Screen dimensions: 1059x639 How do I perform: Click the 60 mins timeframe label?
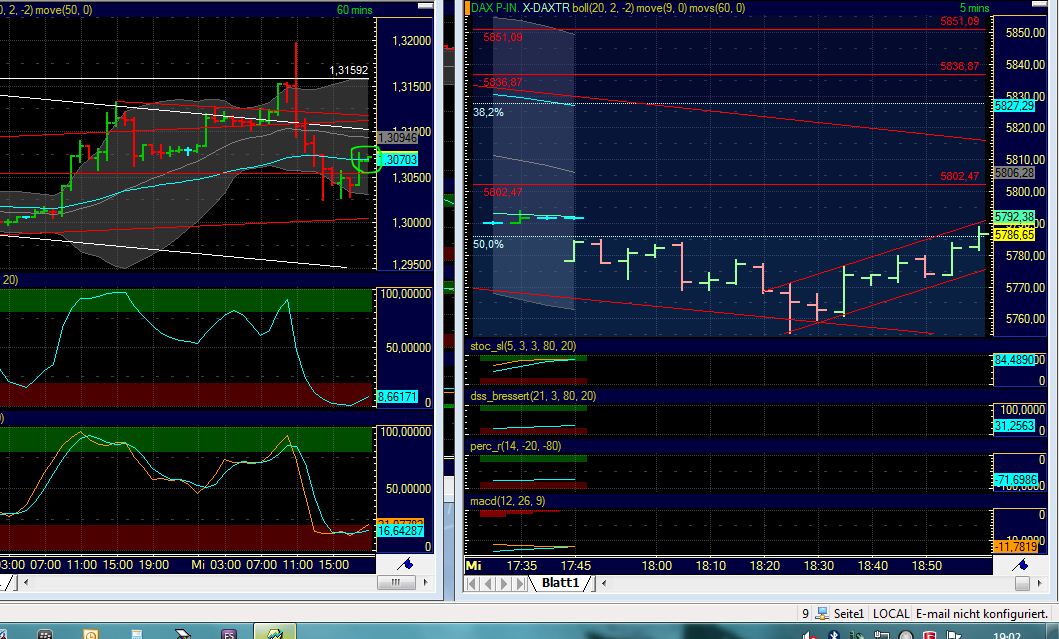coord(355,9)
